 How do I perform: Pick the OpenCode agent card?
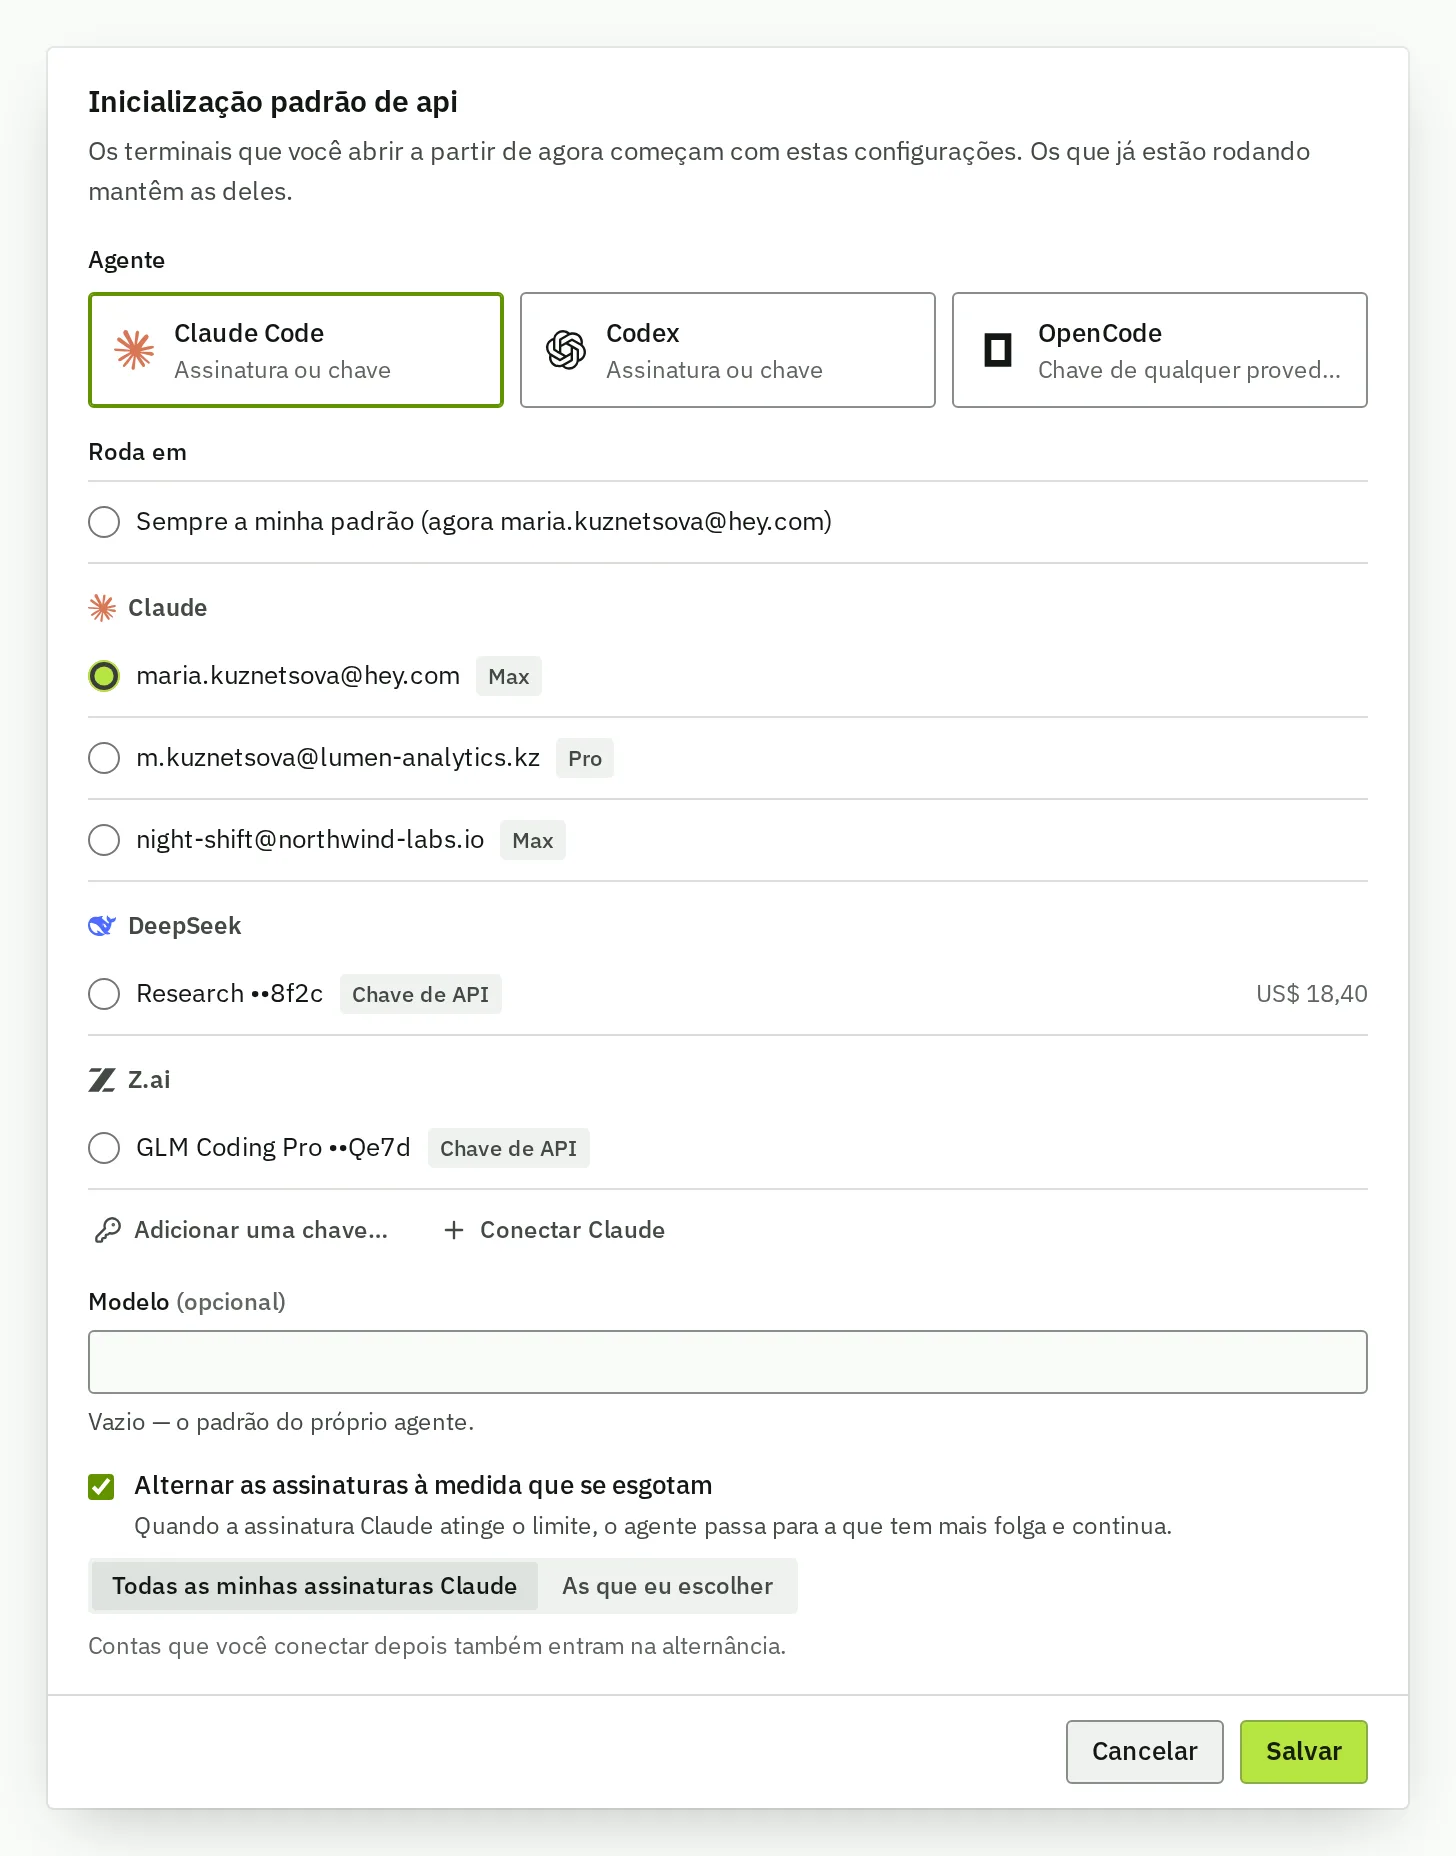click(1160, 350)
